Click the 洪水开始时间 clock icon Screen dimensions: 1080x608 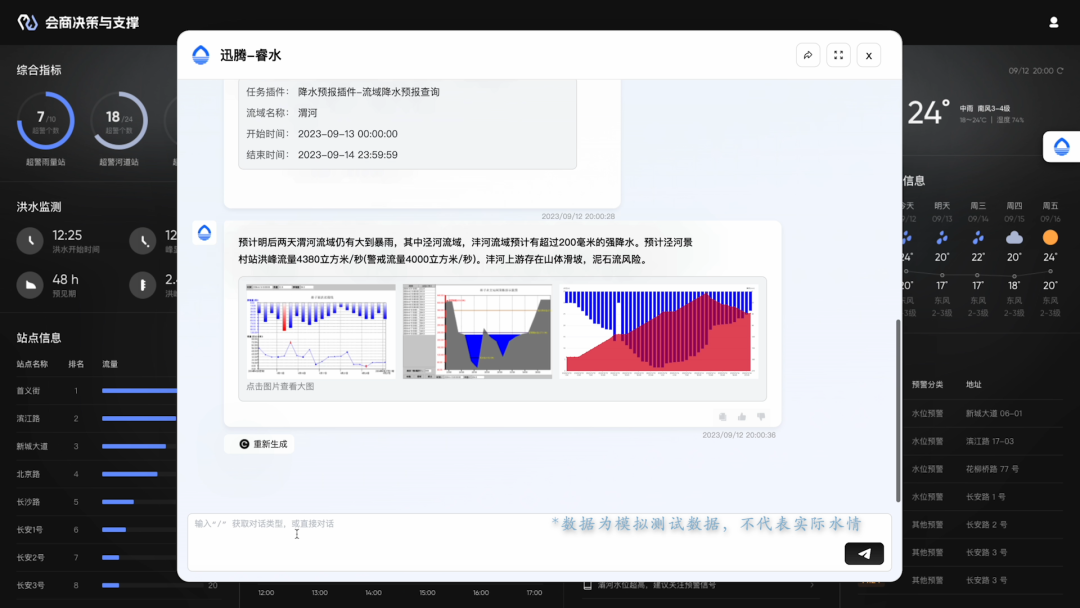click(x=30, y=241)
